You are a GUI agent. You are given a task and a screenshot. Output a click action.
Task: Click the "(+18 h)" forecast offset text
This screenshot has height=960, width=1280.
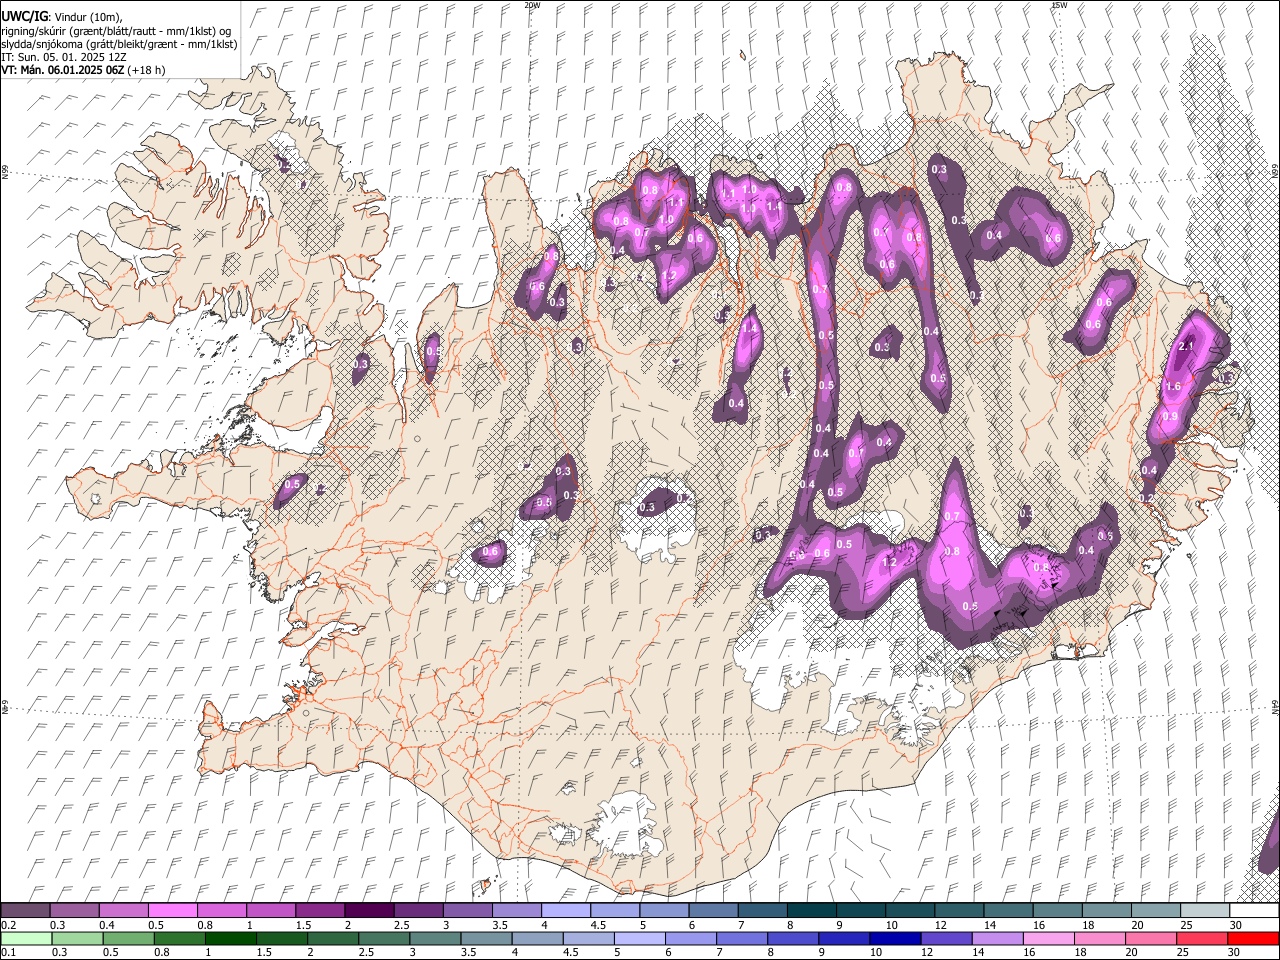point(146,70)
